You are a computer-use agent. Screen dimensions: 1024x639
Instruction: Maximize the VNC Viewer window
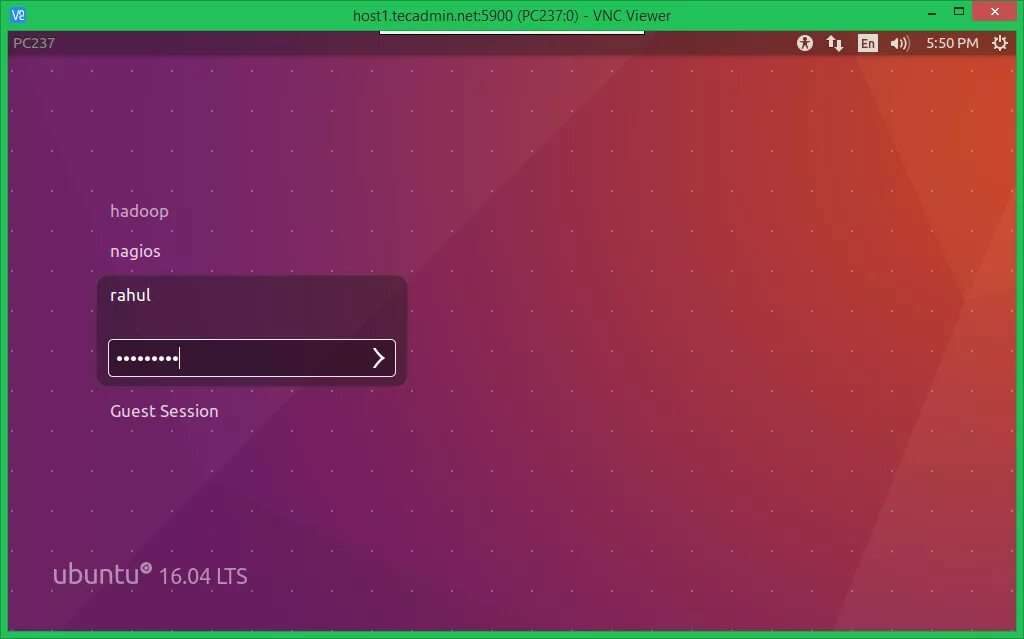959,12
